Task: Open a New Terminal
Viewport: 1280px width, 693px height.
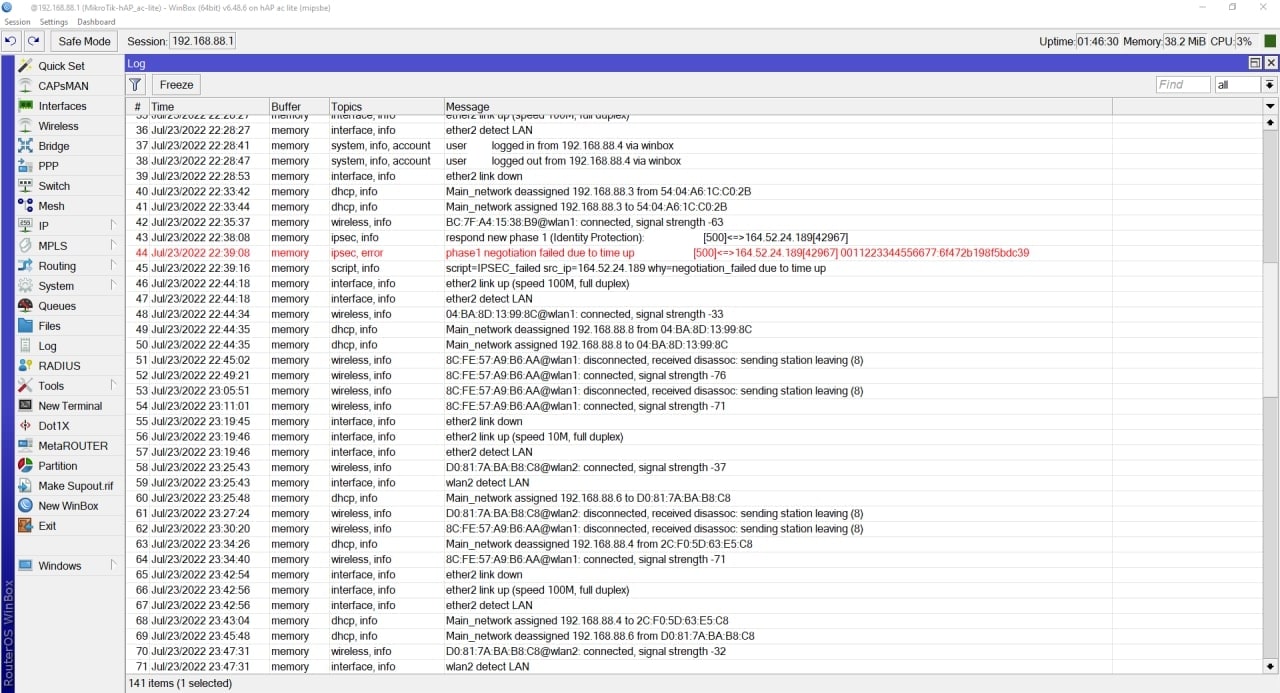Action: 70,406
